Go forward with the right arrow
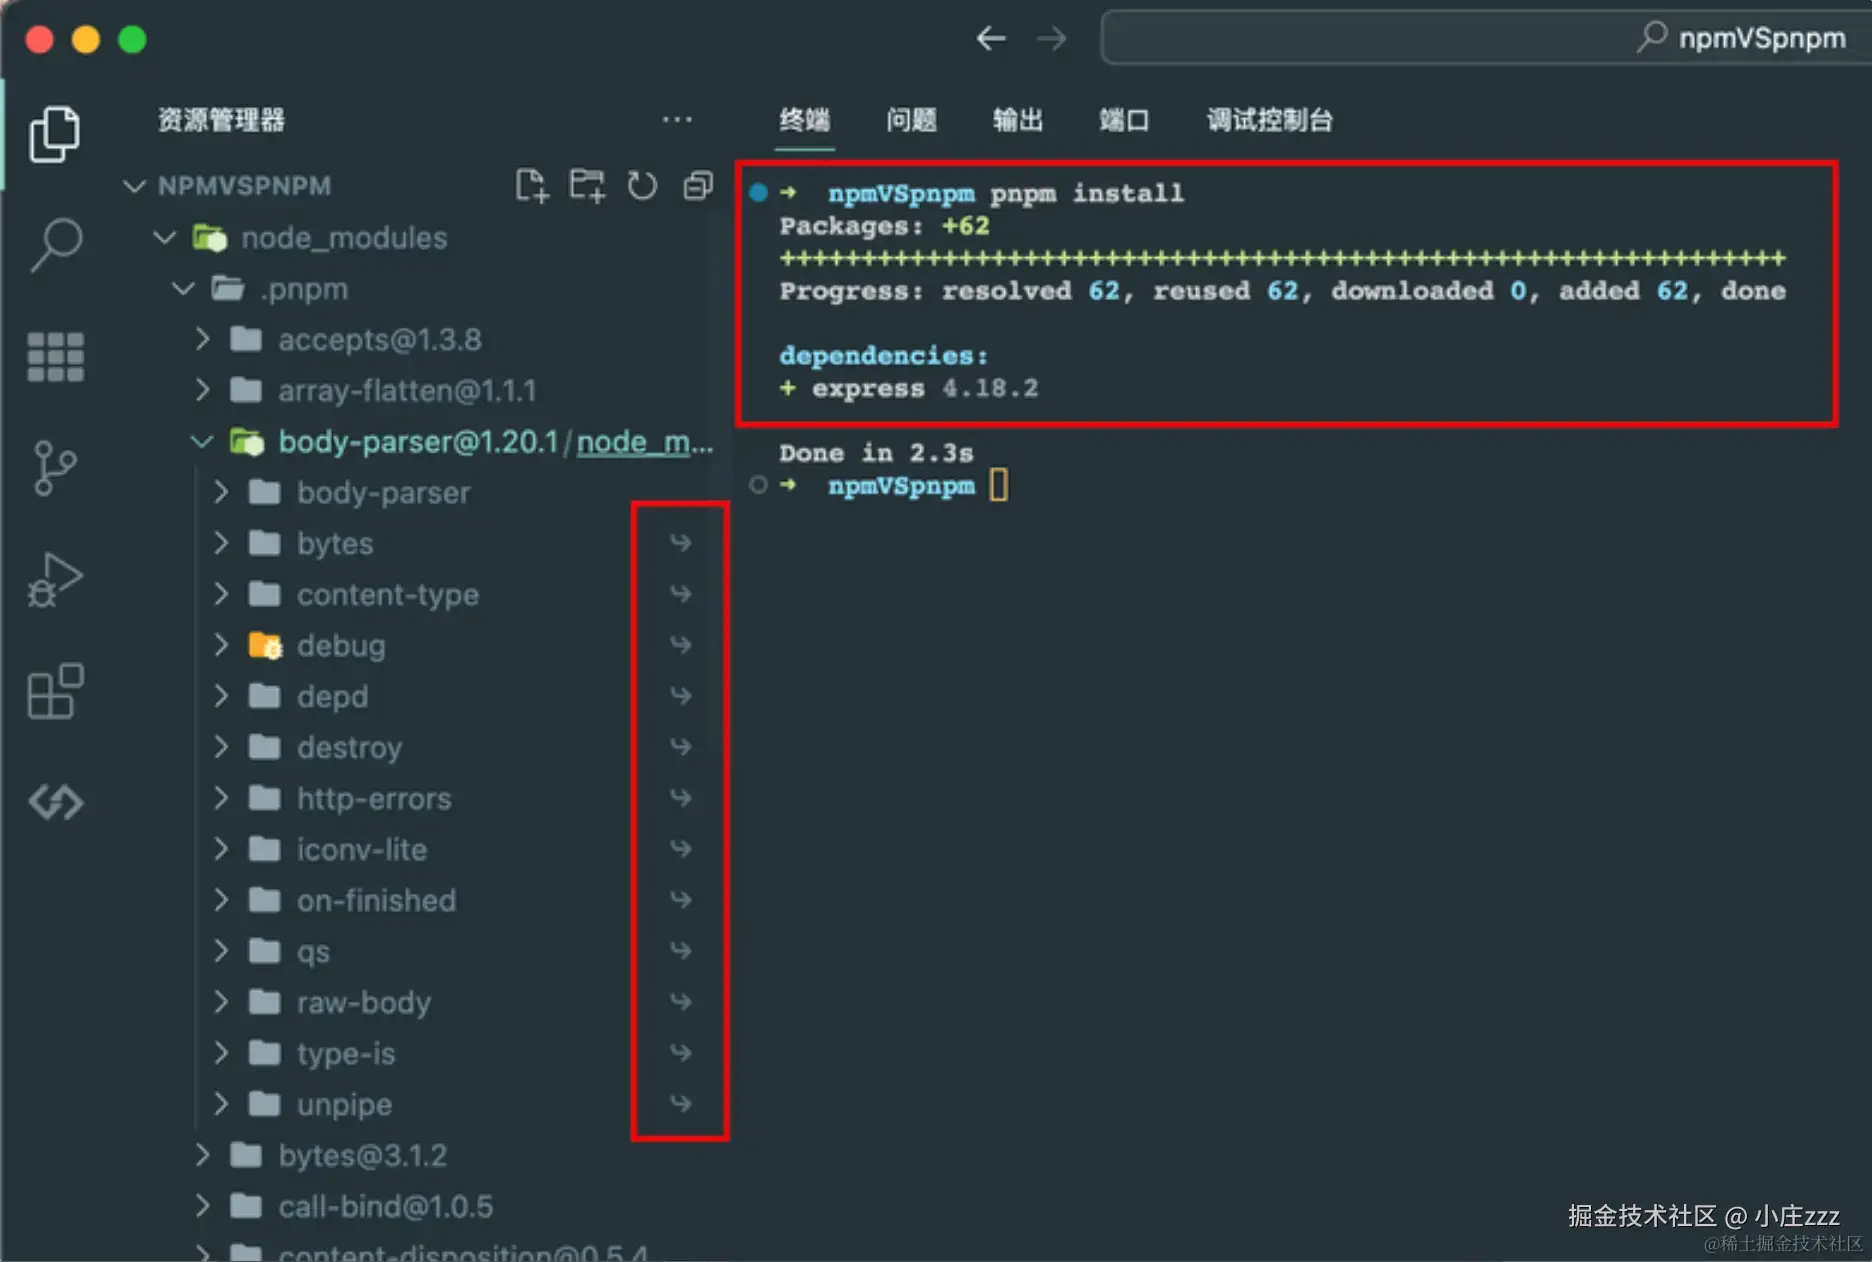Image resolution: width=1872 pixels, height=1262 pixels. [1051, 39]
